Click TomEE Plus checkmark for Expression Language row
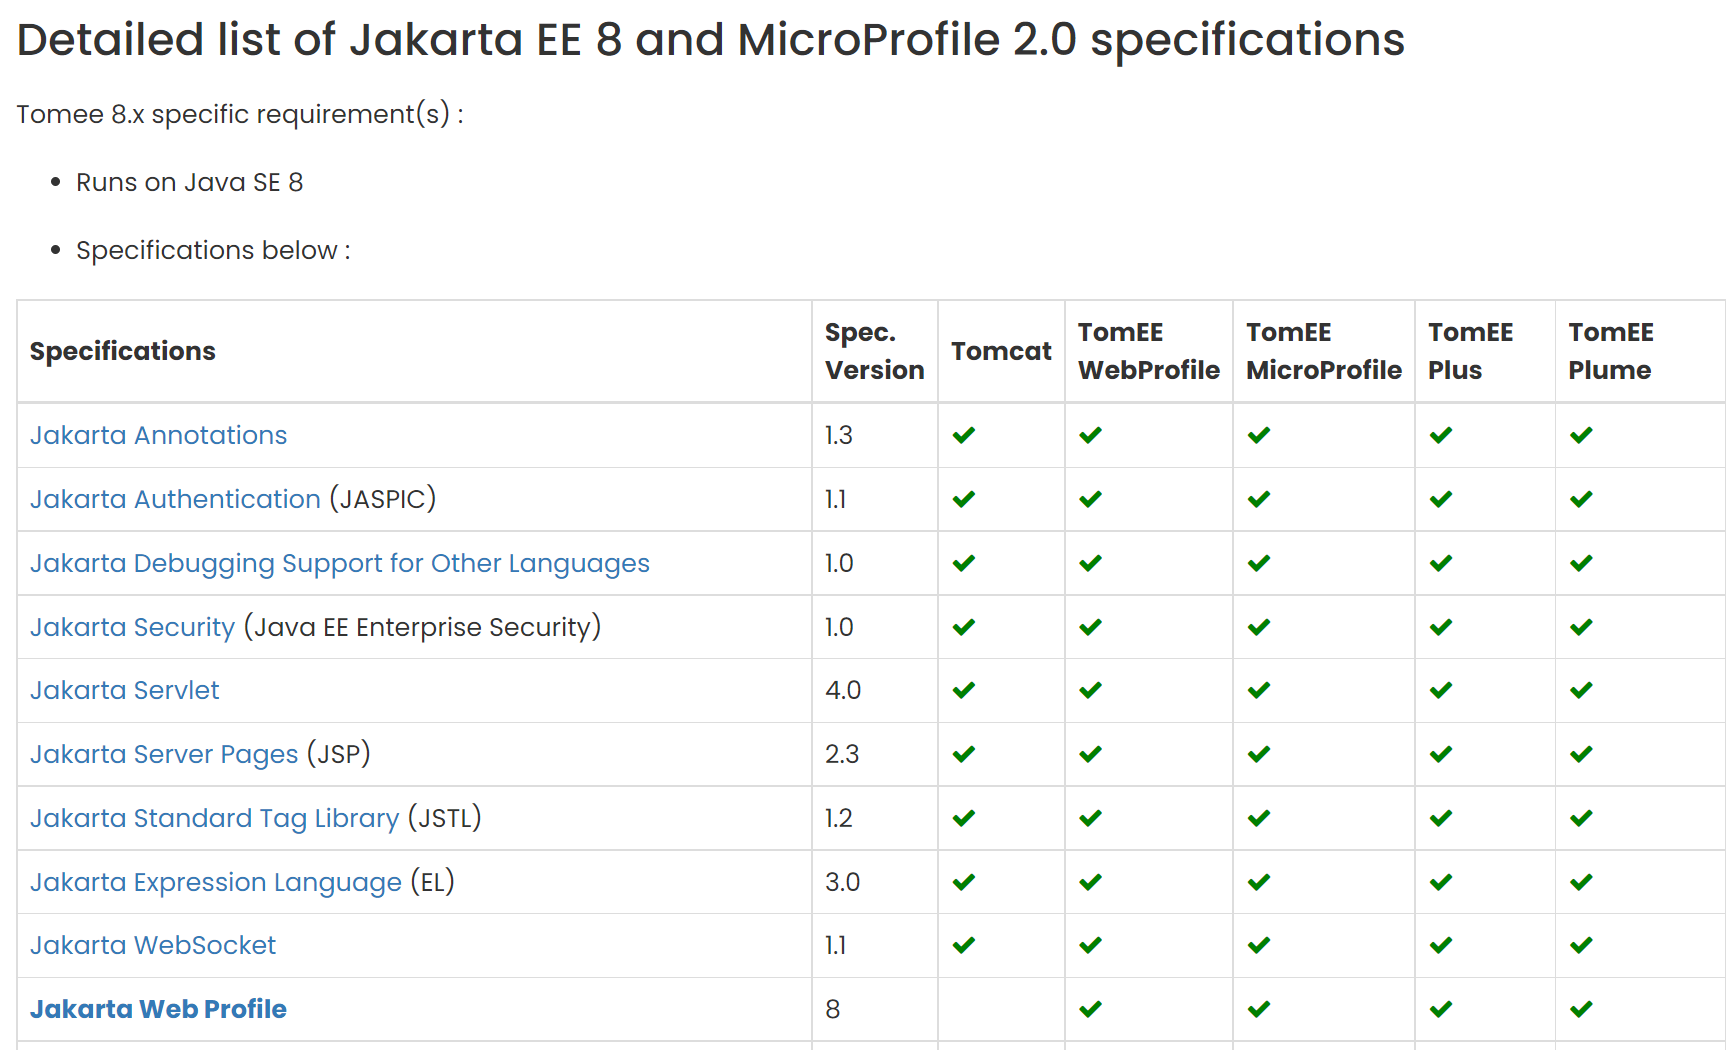 [1441, 882]
